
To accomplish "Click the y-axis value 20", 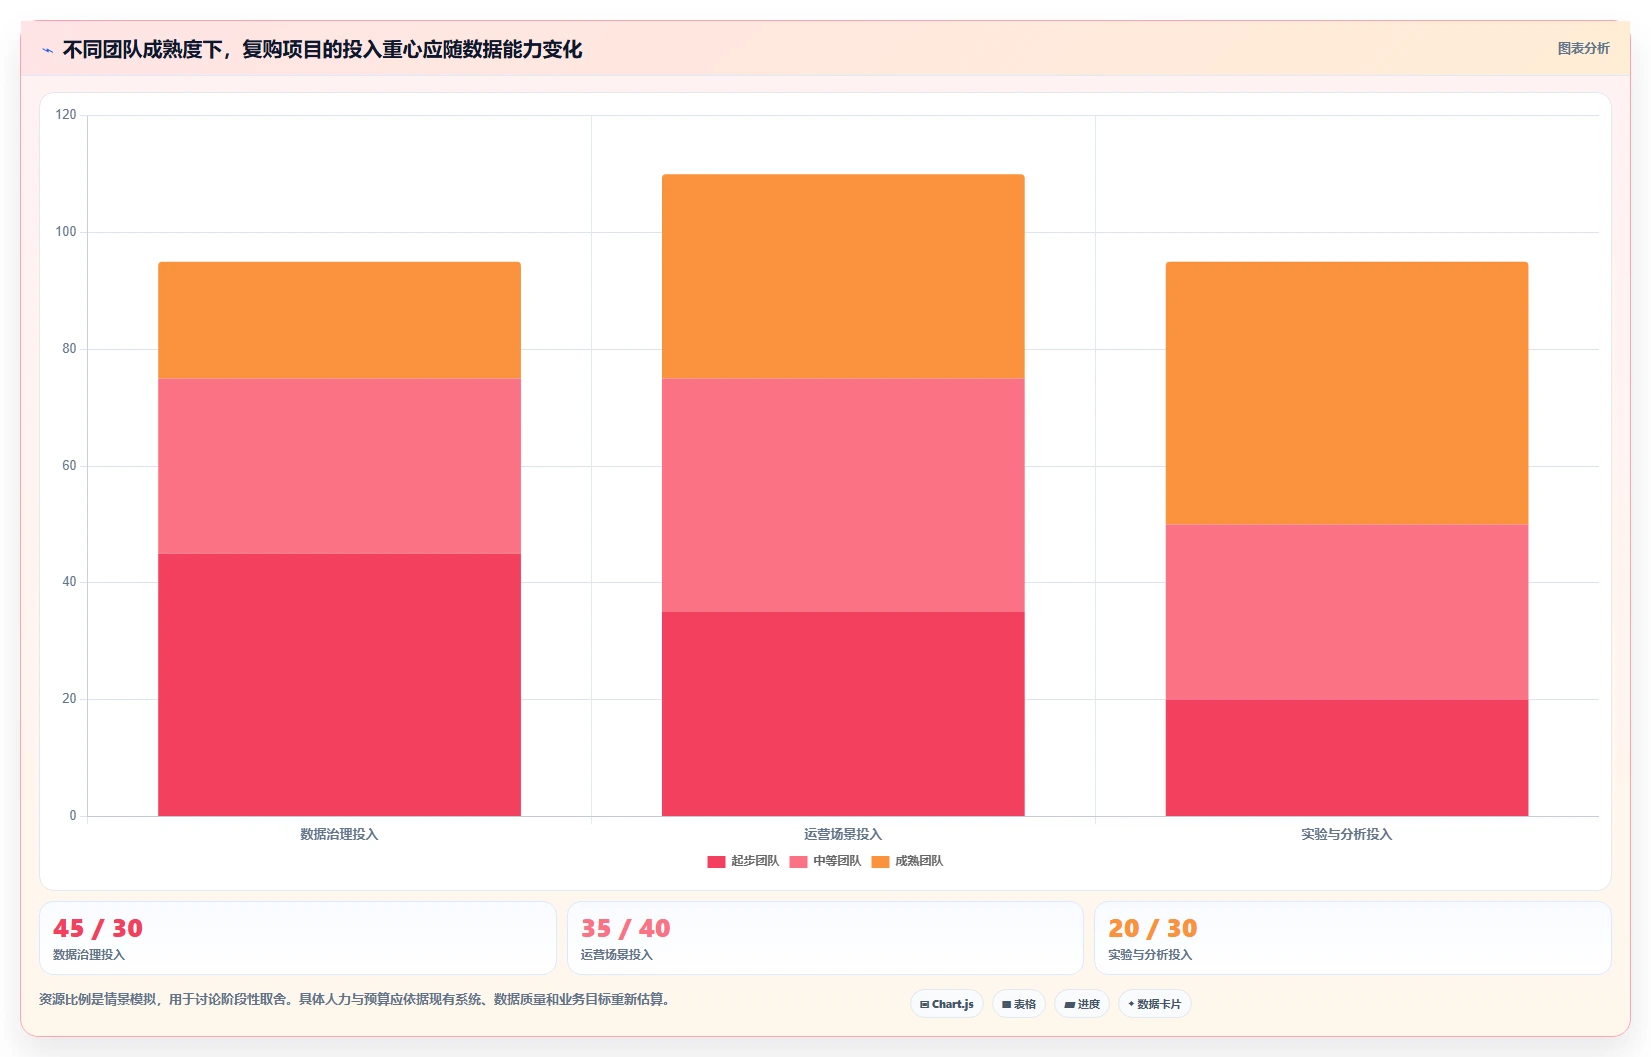I will click(x=69, y=699).
